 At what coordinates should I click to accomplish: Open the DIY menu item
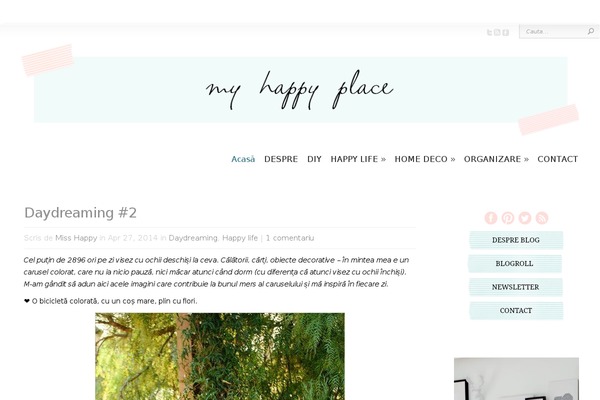coord(314,159)
